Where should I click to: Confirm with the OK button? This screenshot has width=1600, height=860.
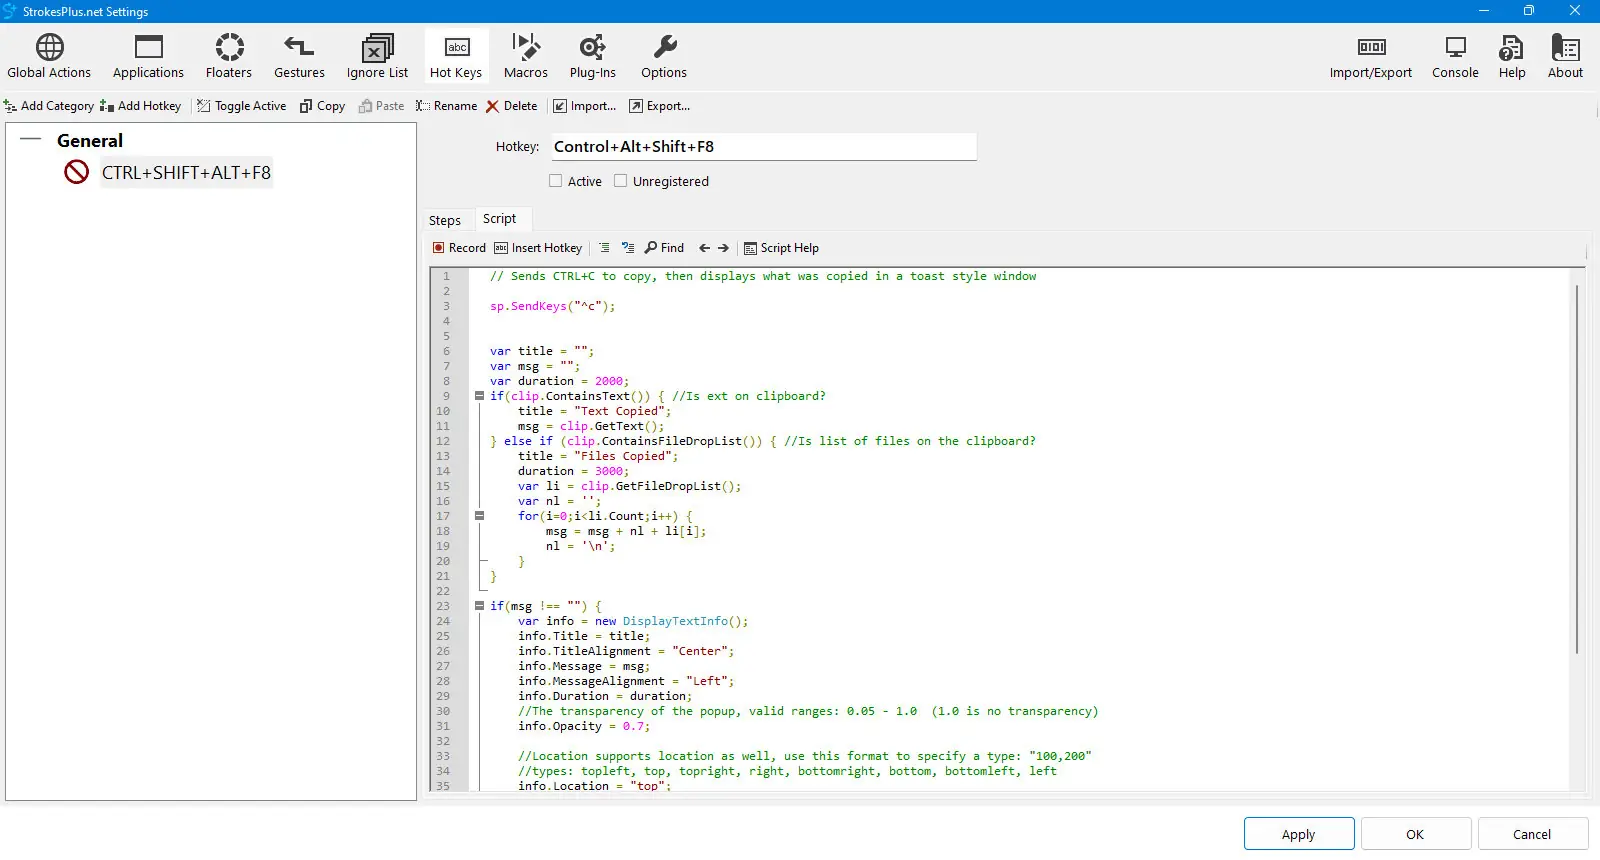tap(1415, 834)
